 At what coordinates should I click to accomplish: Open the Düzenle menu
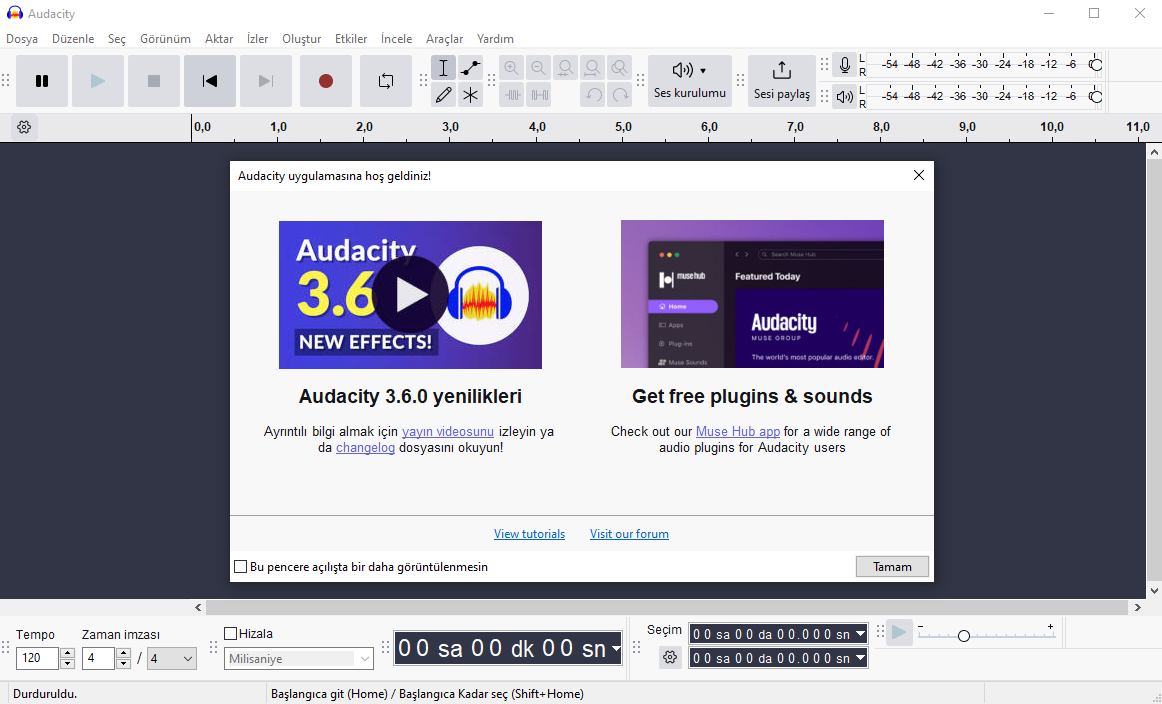[x=73, y=39]
